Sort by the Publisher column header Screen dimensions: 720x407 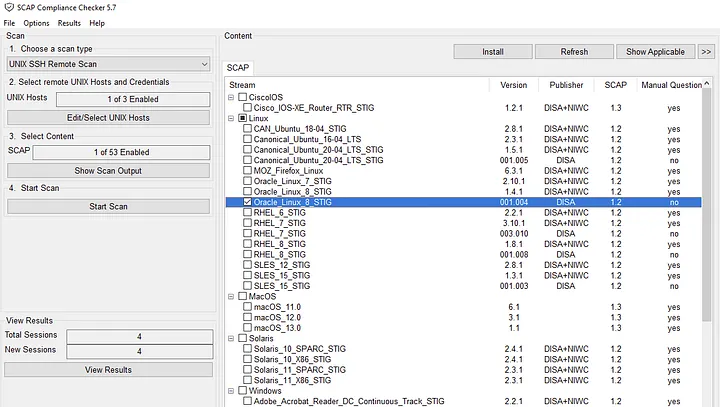pyautogui.click(x=566, y=85)
